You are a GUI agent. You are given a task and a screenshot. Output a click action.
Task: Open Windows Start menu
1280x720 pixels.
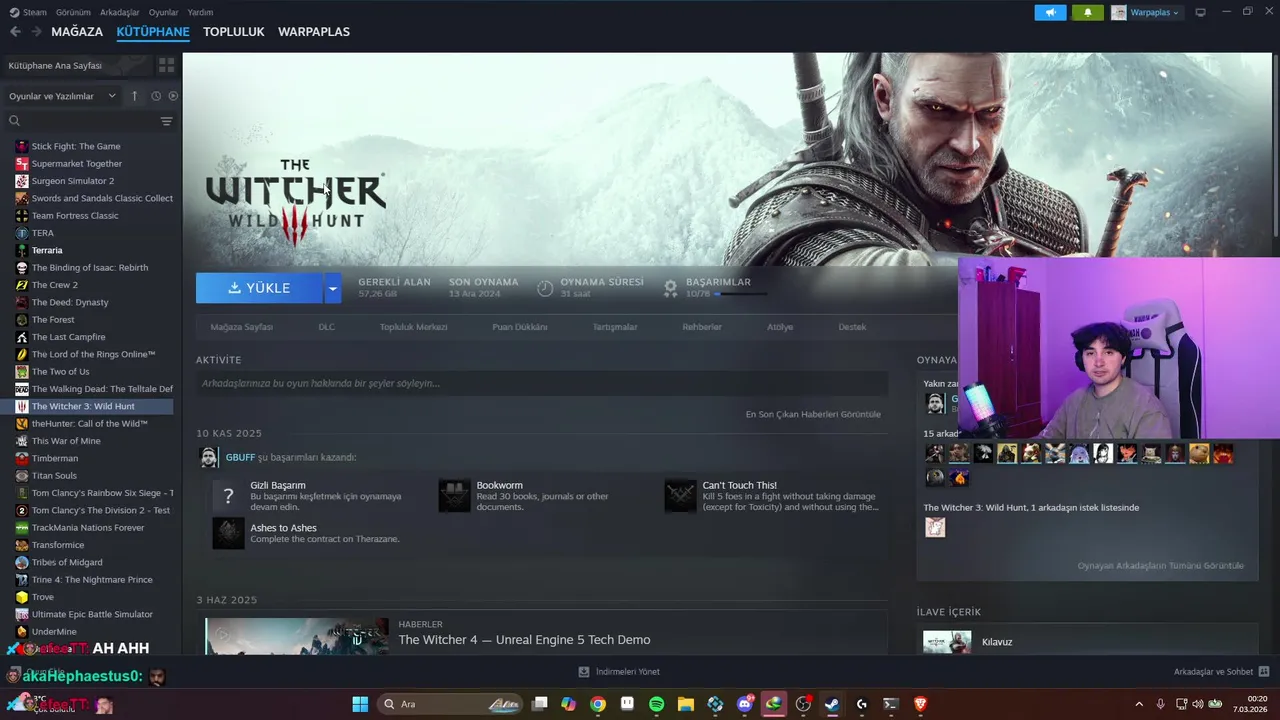click(x=360, y=704)
